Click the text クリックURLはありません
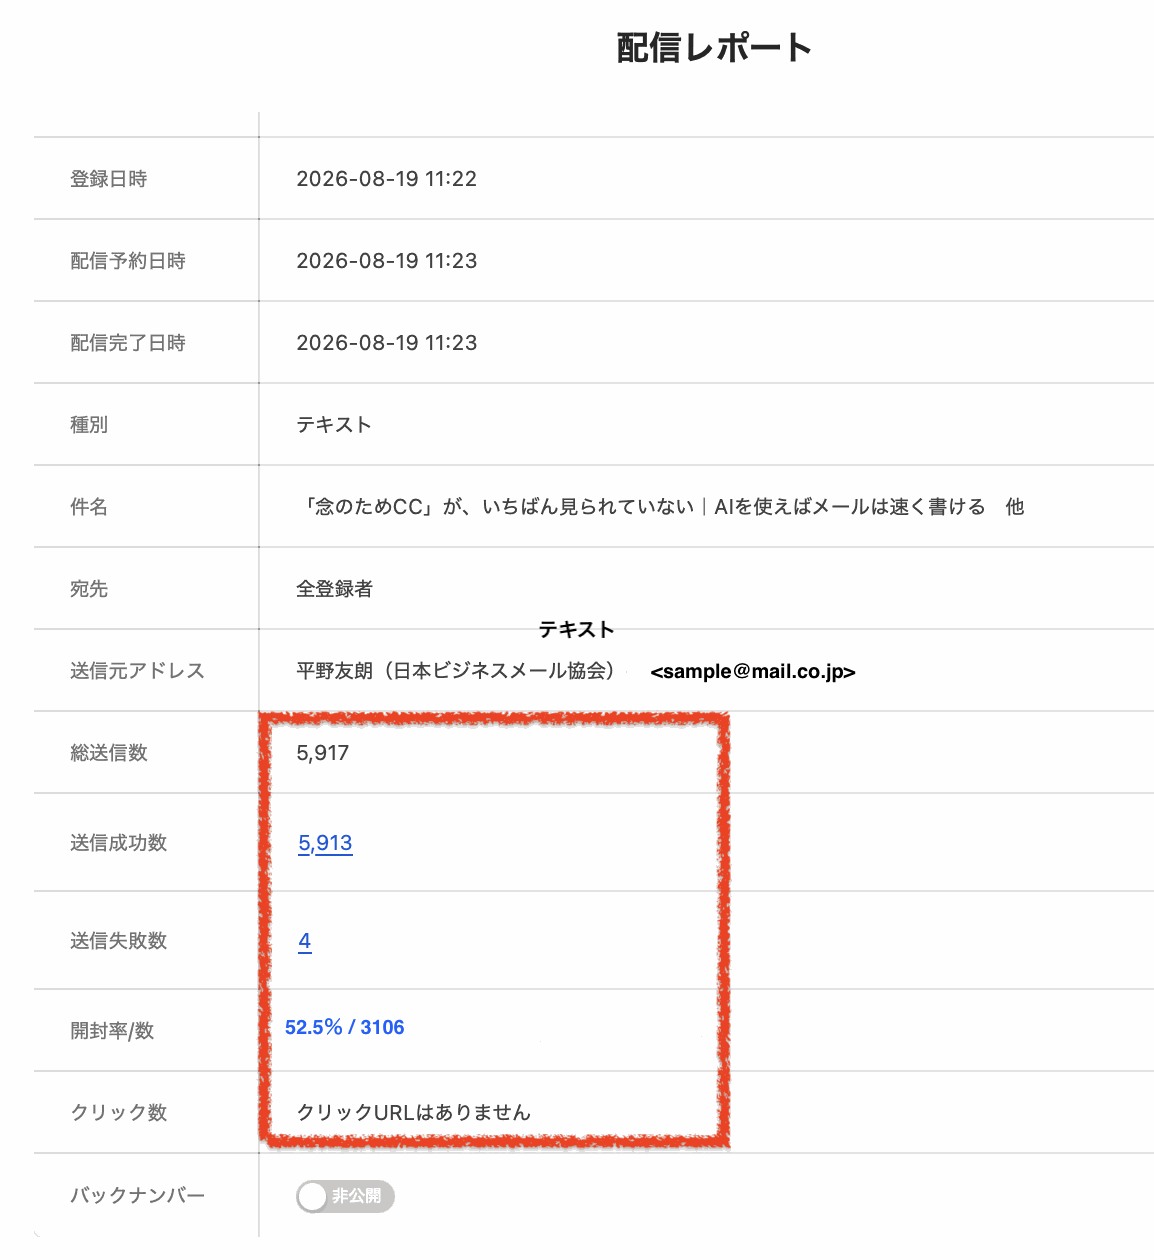1154x1260 pixels. tap(414, 1113)
